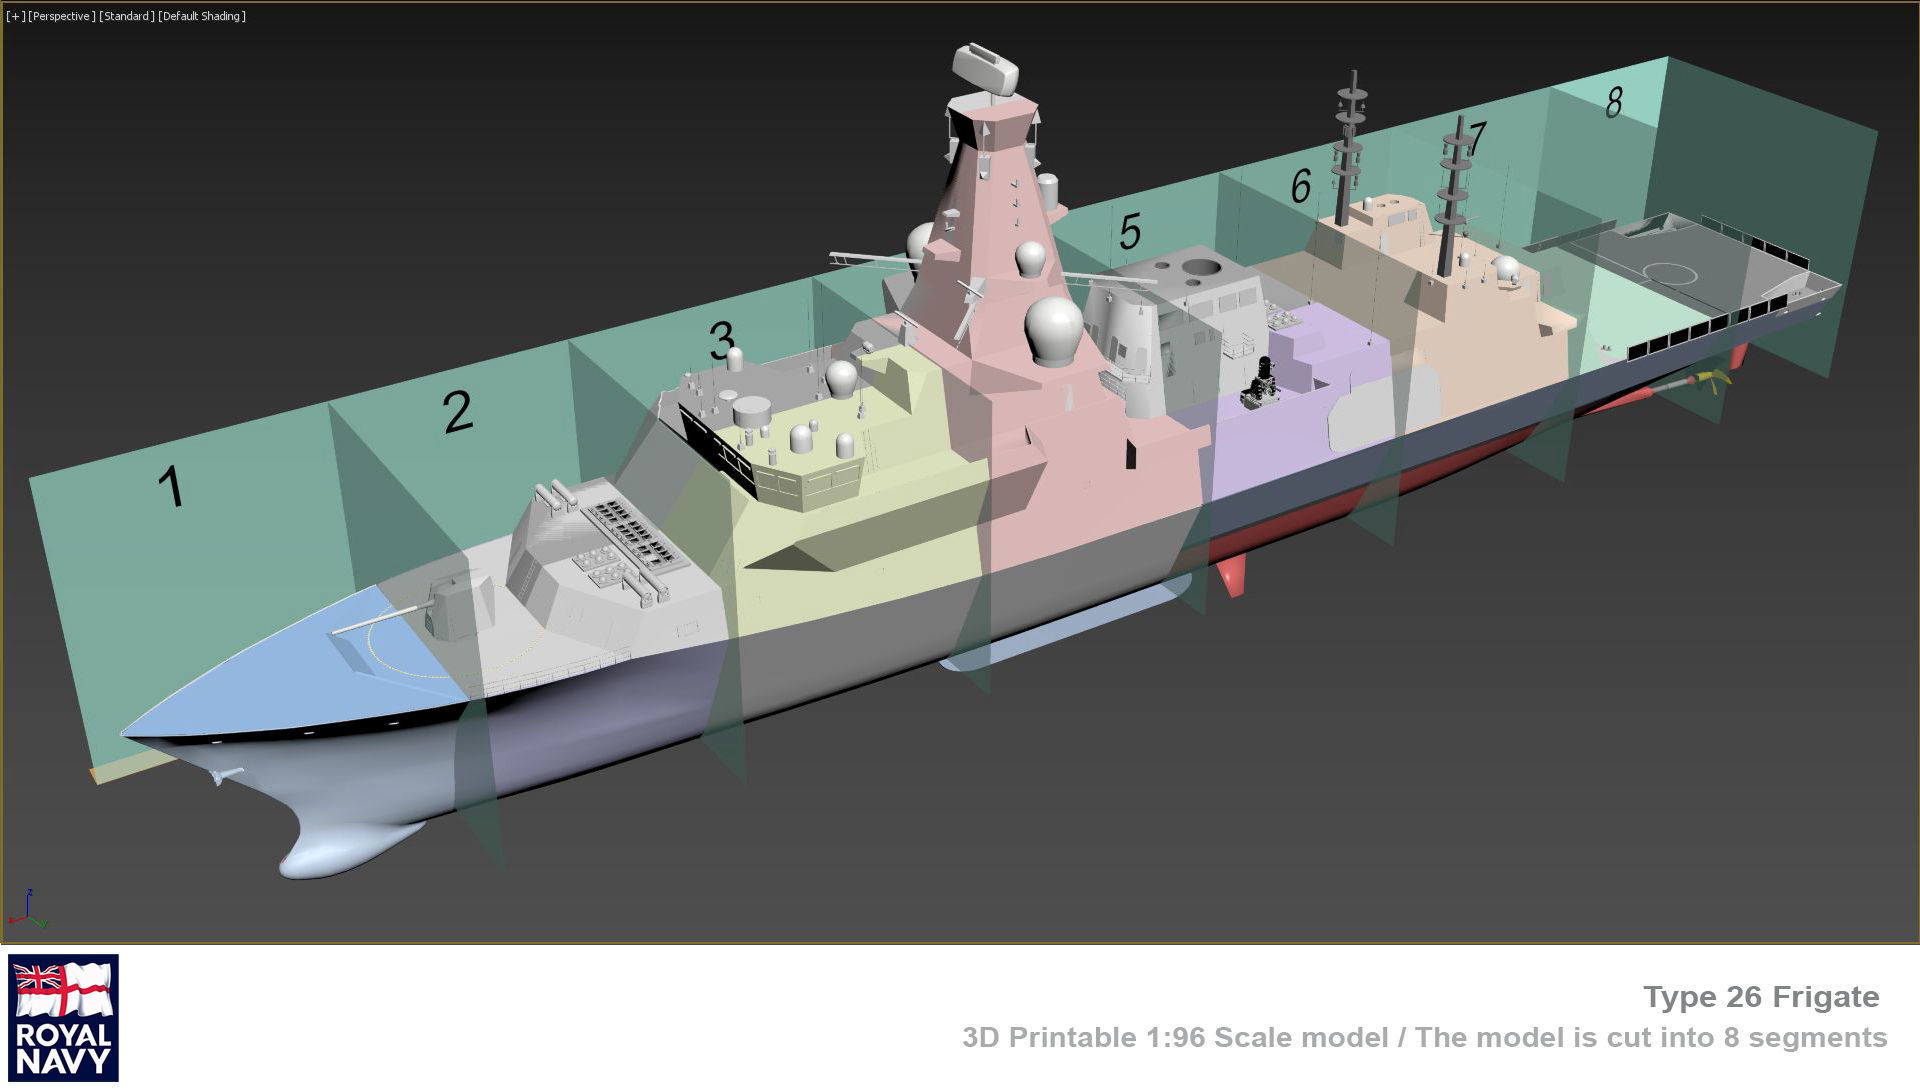Select the large radome on the pink section

tap(1054, 330)
